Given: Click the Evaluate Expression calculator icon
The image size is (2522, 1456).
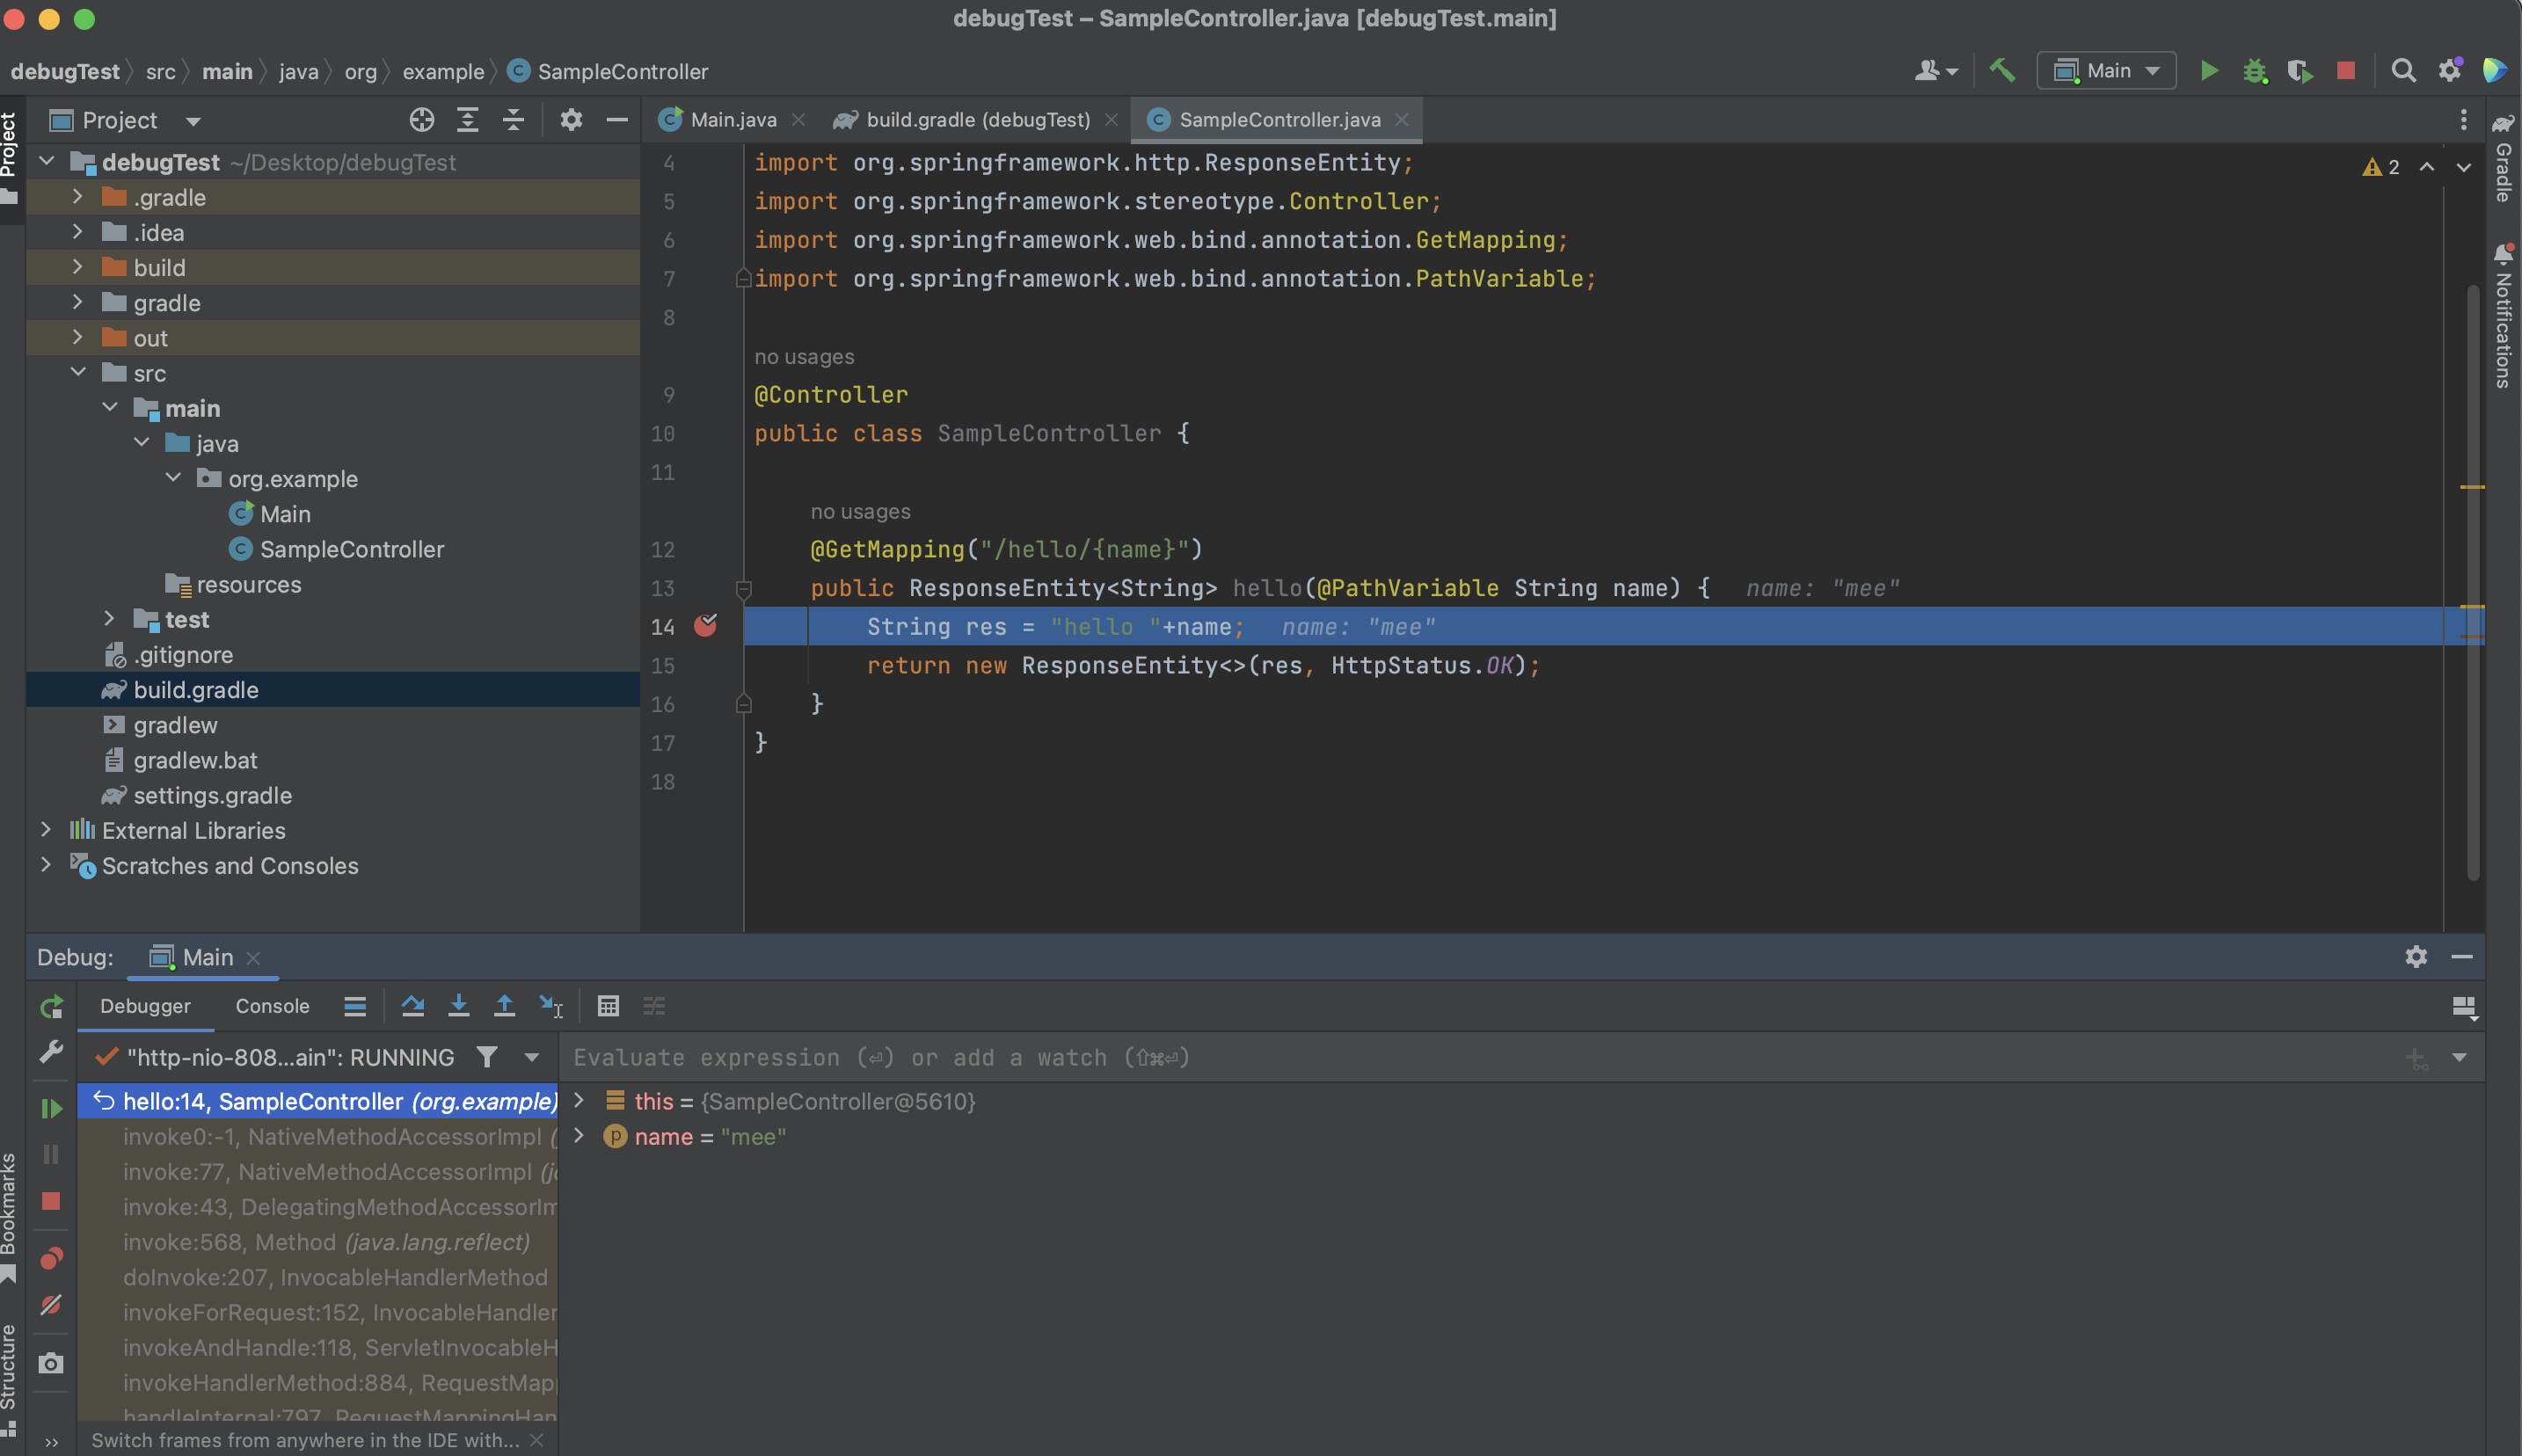Looking at the screenshot, I should (608, 1006).
